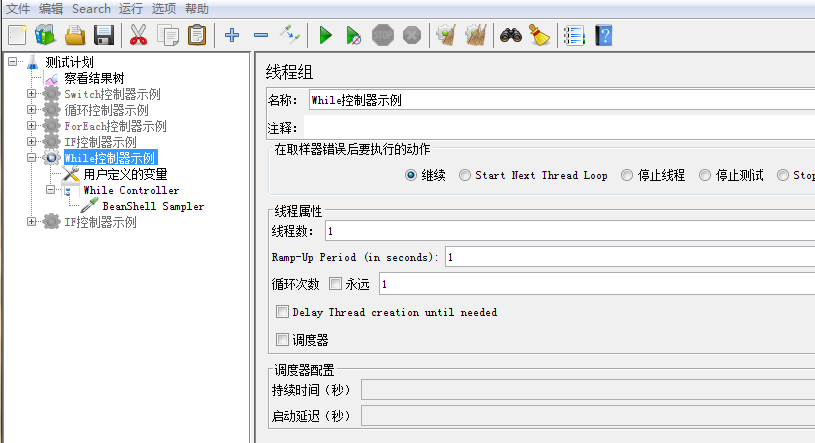Expand the first IF控制器示例 node

pos(32,141)
